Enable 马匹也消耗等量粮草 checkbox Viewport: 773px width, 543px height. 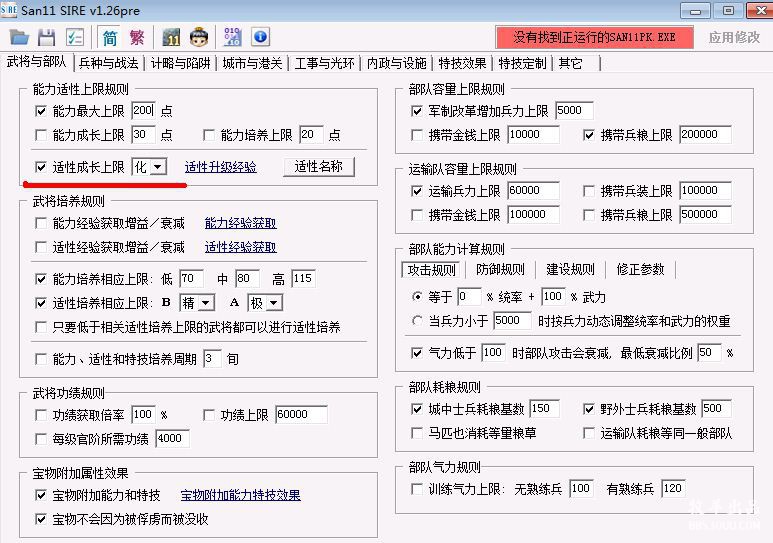point(417,433)
